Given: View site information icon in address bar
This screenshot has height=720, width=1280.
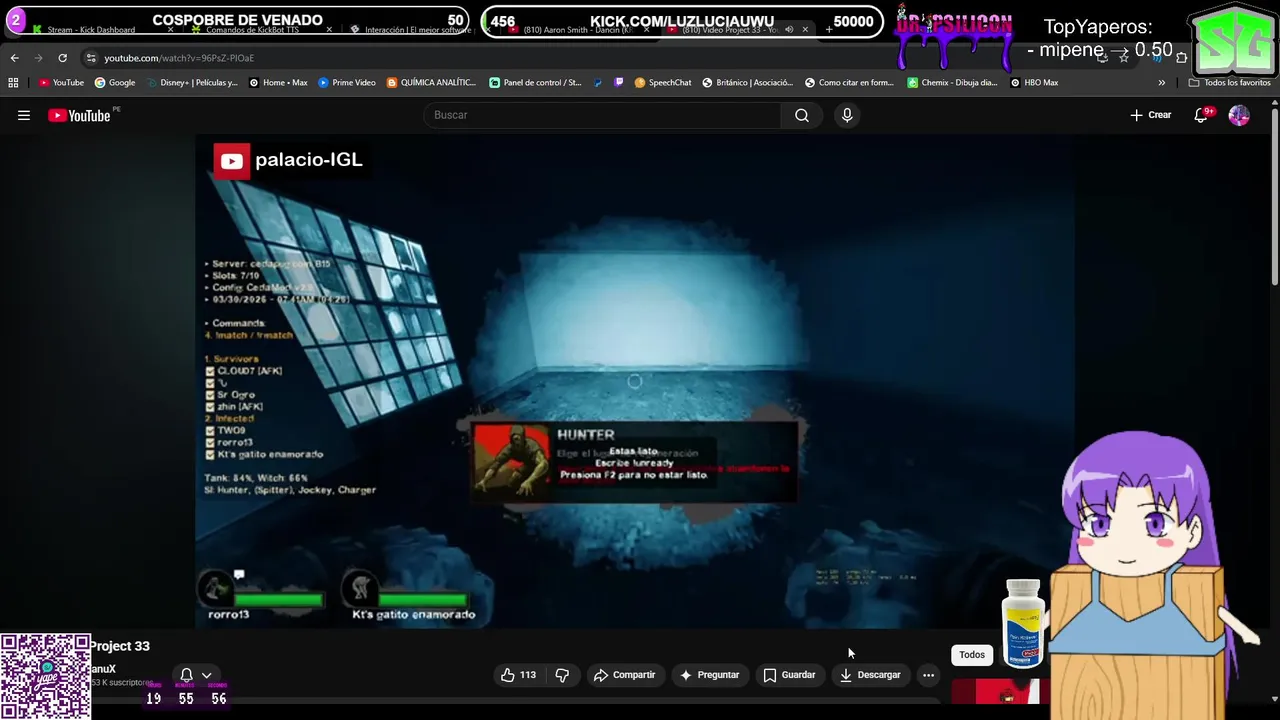Looking at the screenshot, I should [x=91, y=58].
